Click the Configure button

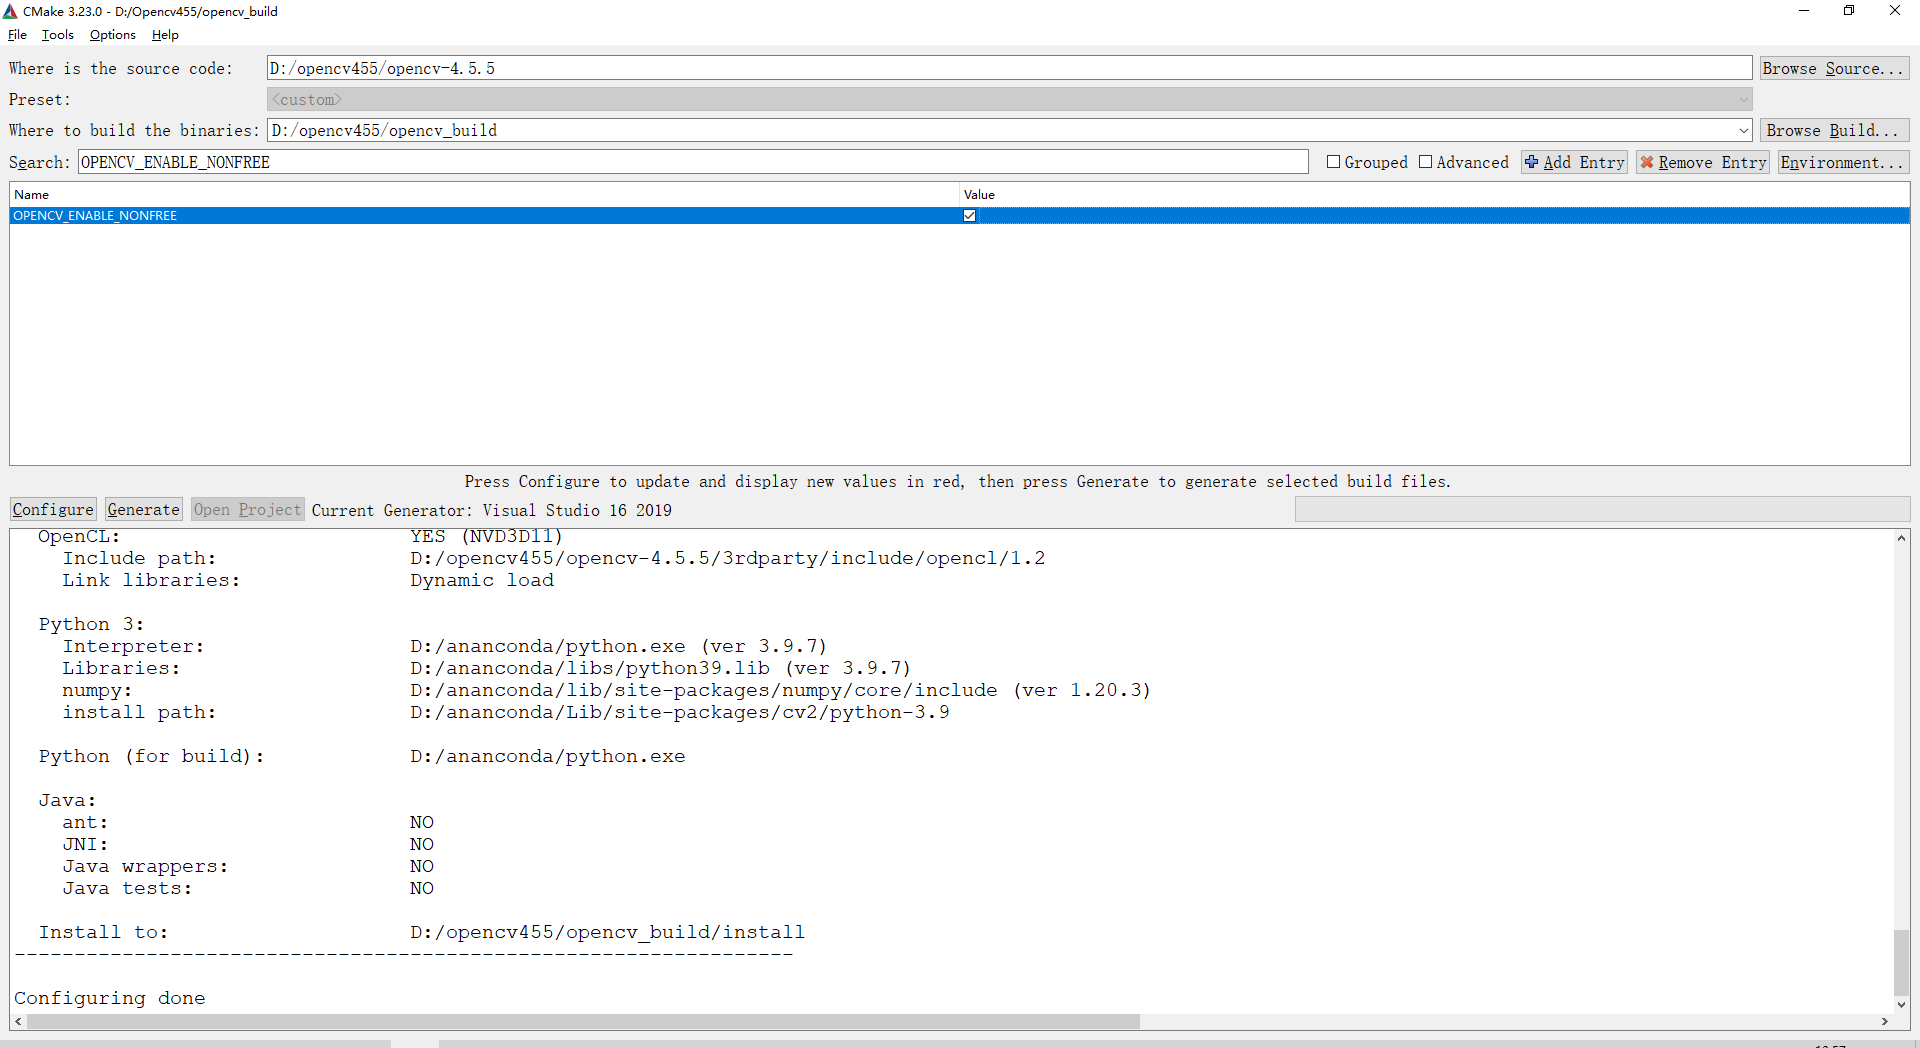(53, 509)
